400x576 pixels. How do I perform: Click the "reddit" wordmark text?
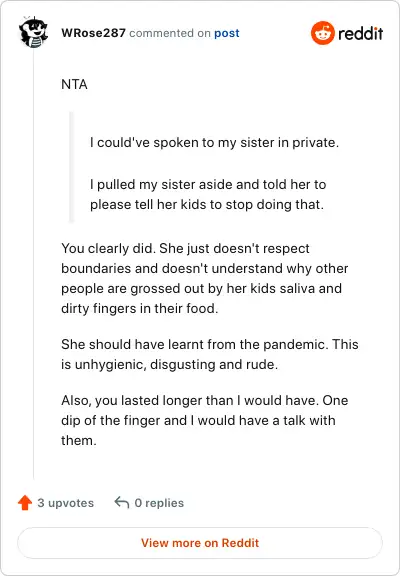coord(360,33)
